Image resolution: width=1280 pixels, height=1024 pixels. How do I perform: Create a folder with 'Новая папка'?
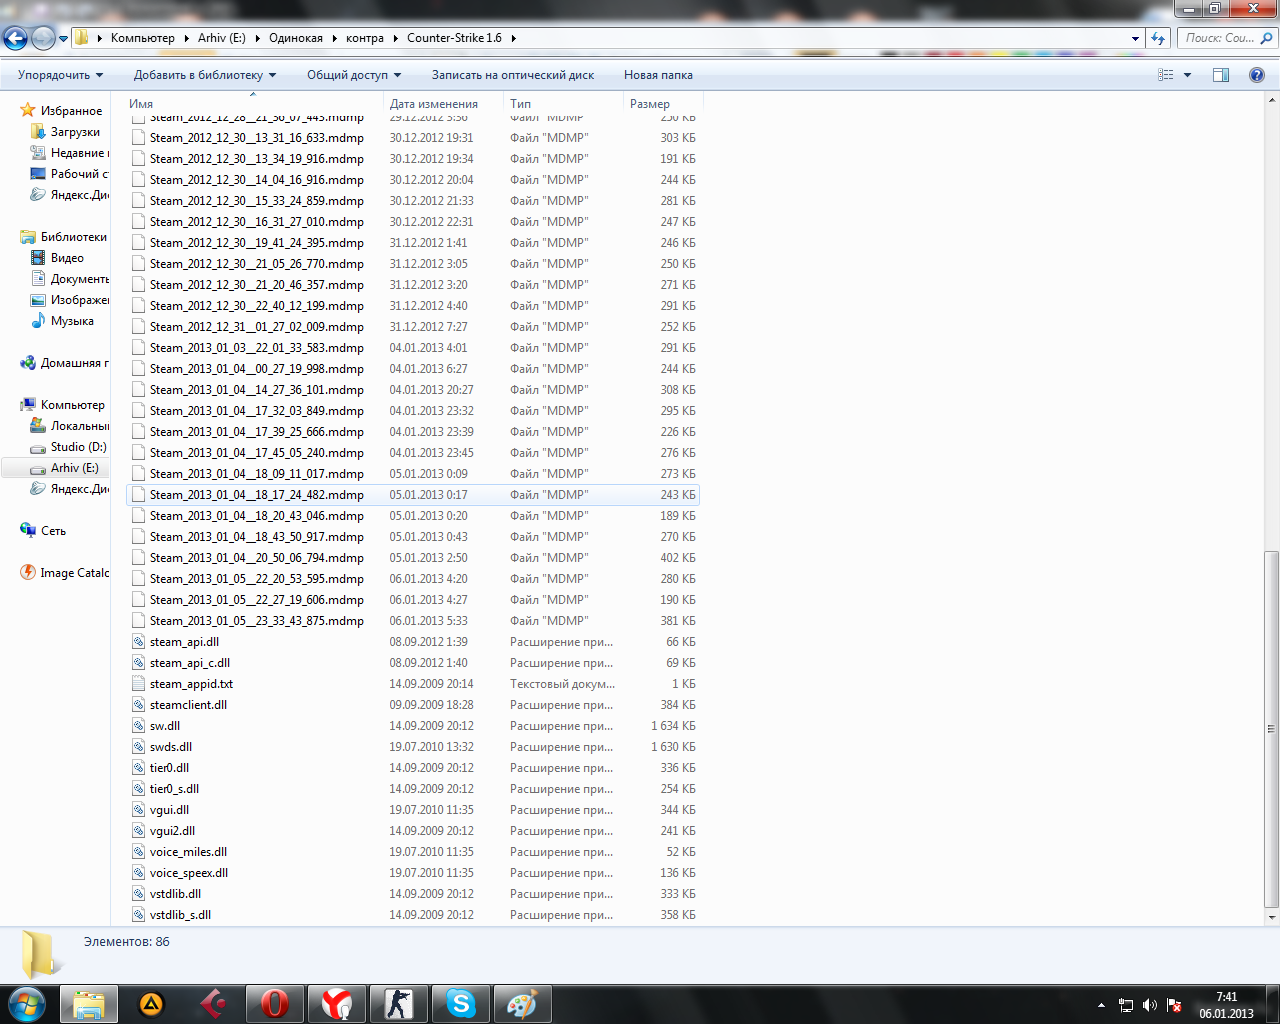point(658,75)
